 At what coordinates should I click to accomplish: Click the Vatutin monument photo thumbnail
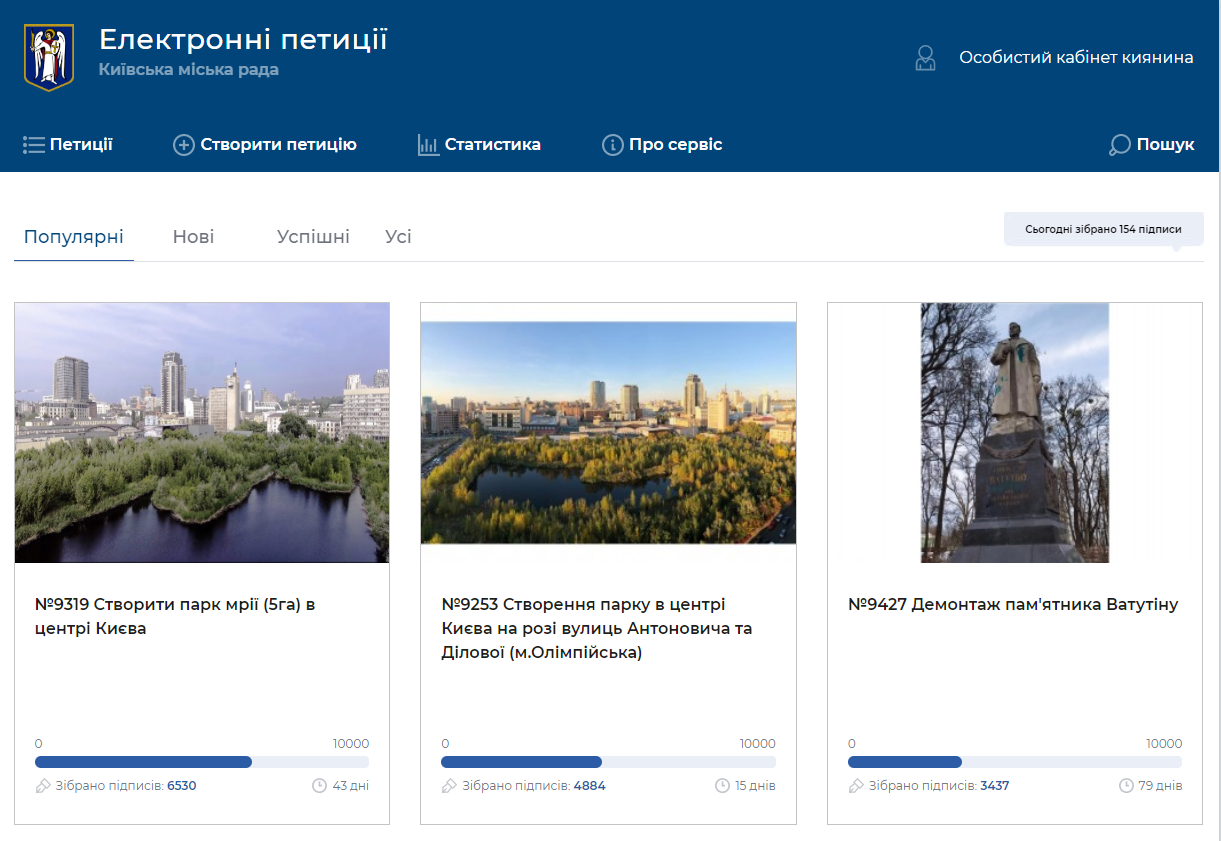1014,433
